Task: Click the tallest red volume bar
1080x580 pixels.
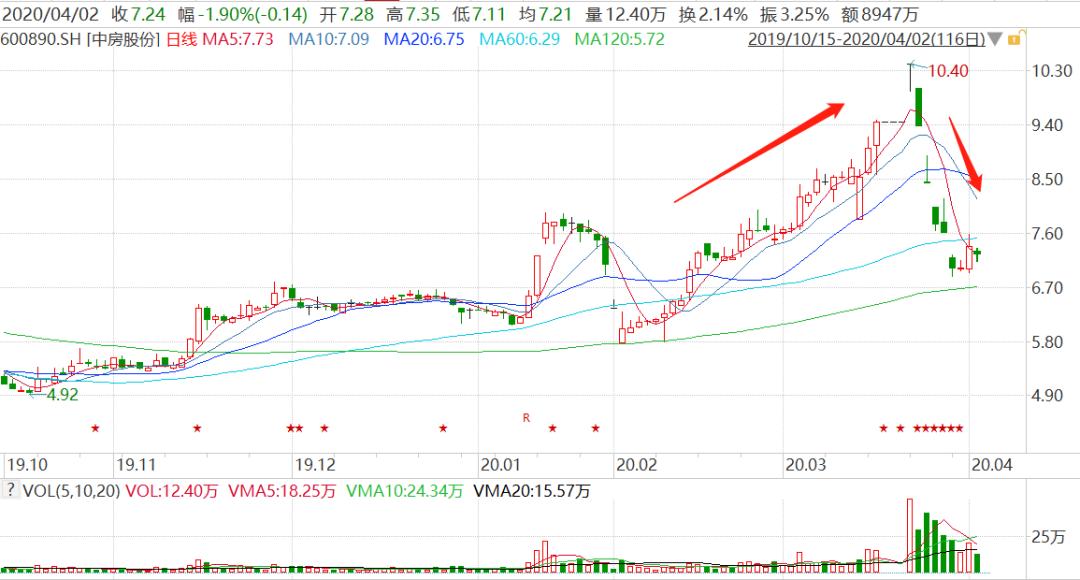Action: point(909,535)
